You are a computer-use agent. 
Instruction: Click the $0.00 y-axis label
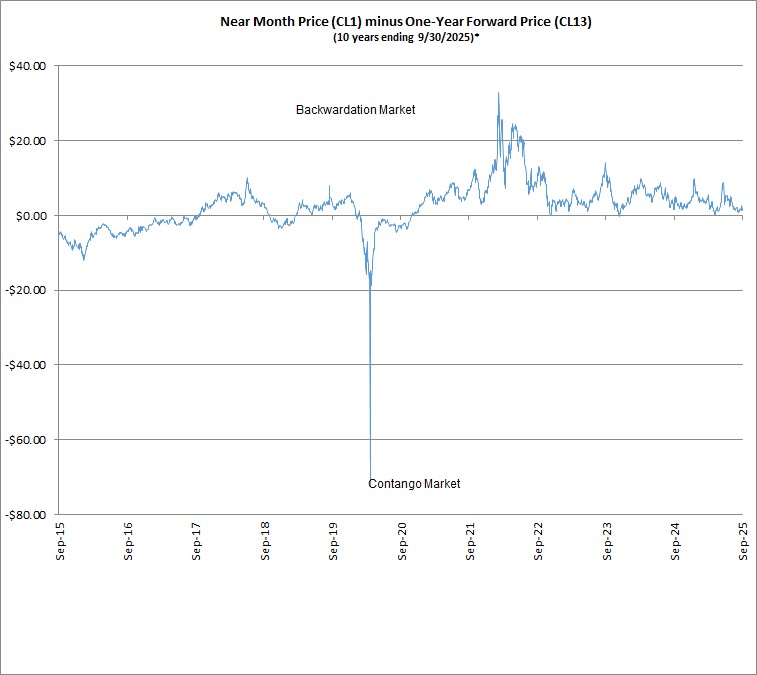[x=31, y=216]
